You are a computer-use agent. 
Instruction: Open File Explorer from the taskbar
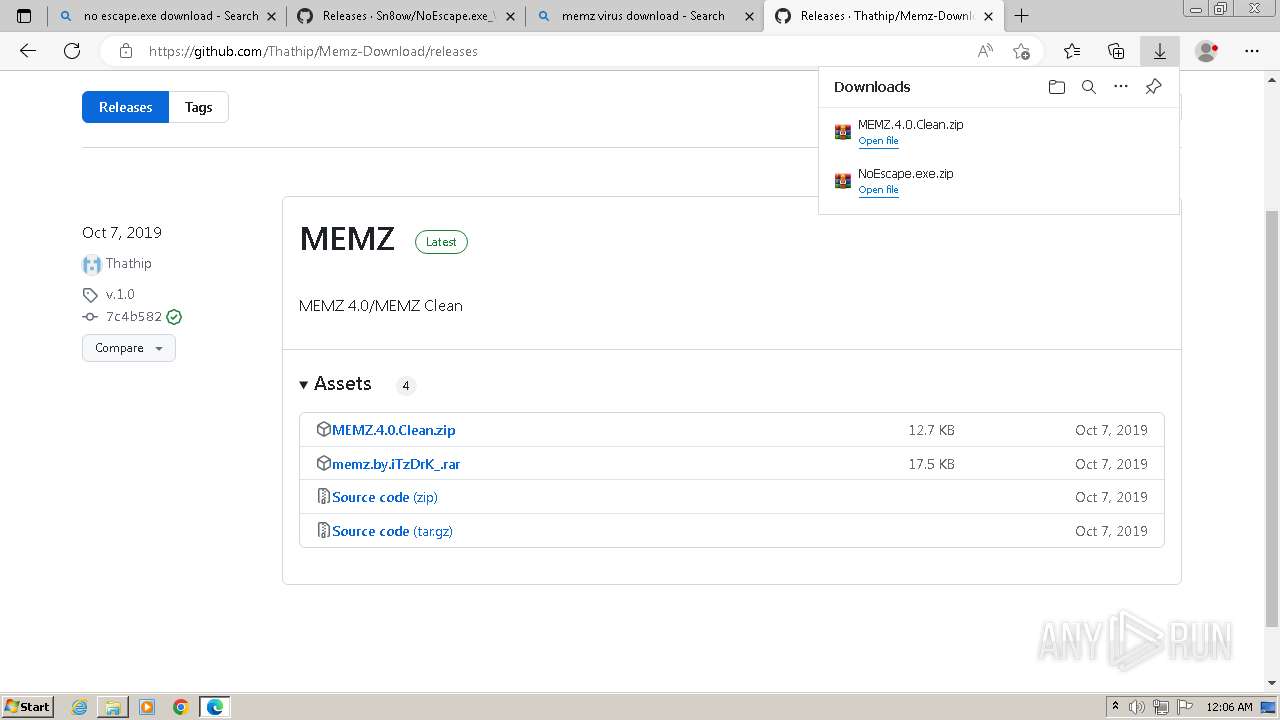(x=113, y=707)
